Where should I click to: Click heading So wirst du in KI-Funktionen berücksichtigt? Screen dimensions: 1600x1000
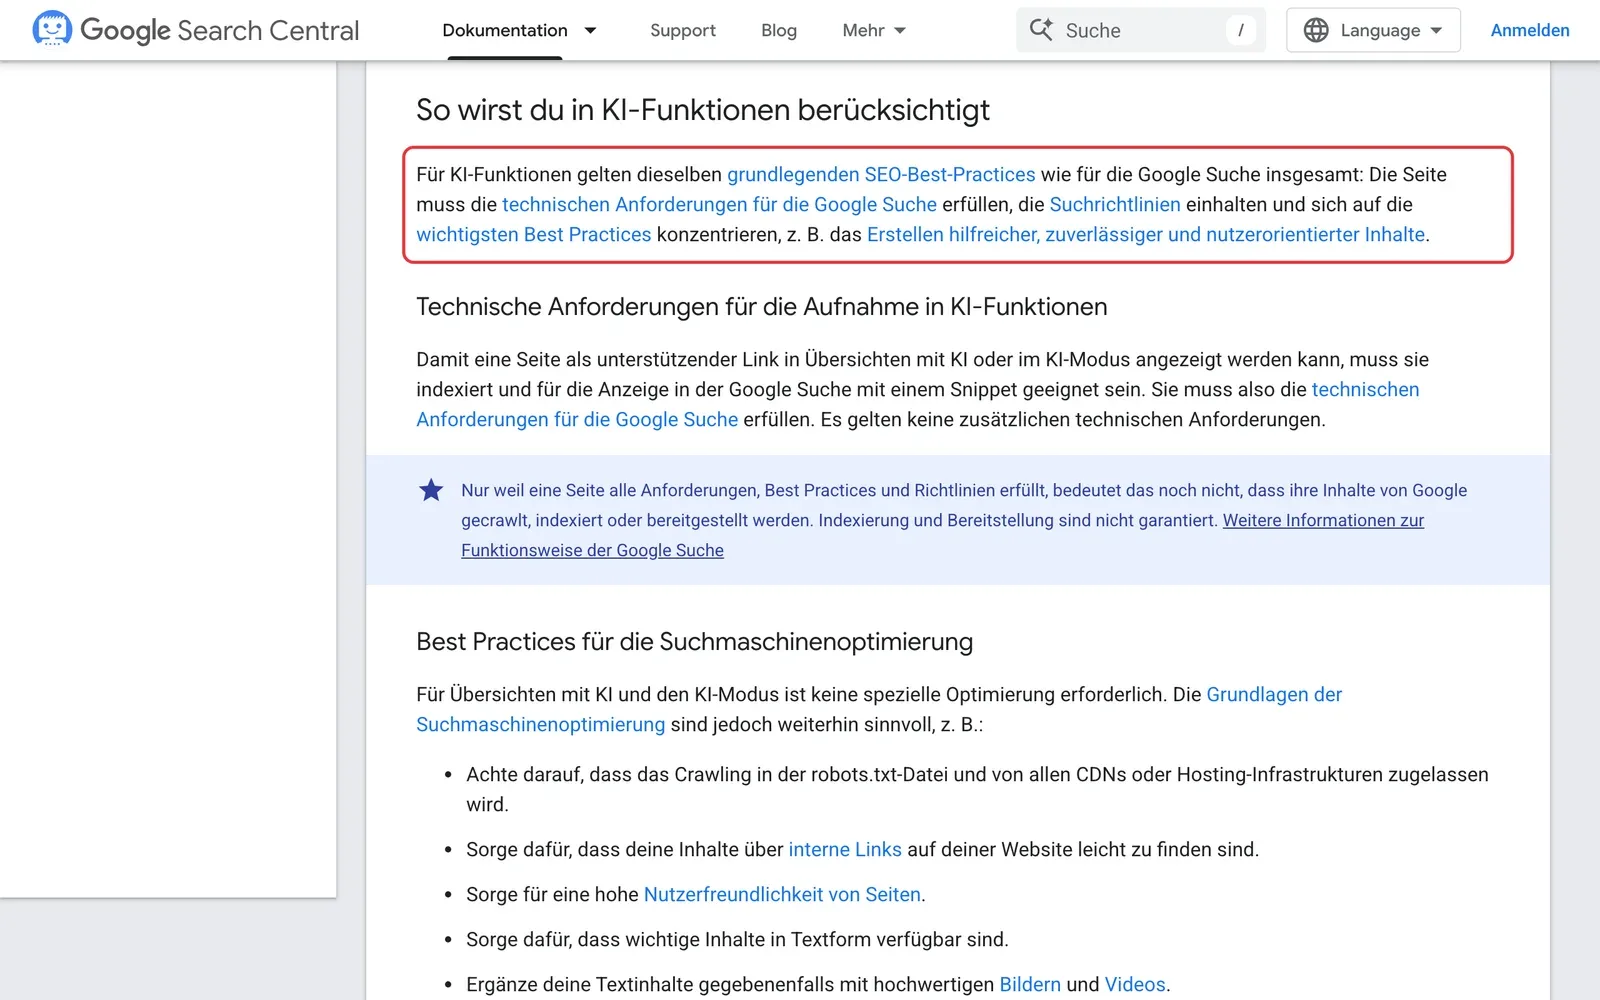(703, 110)
